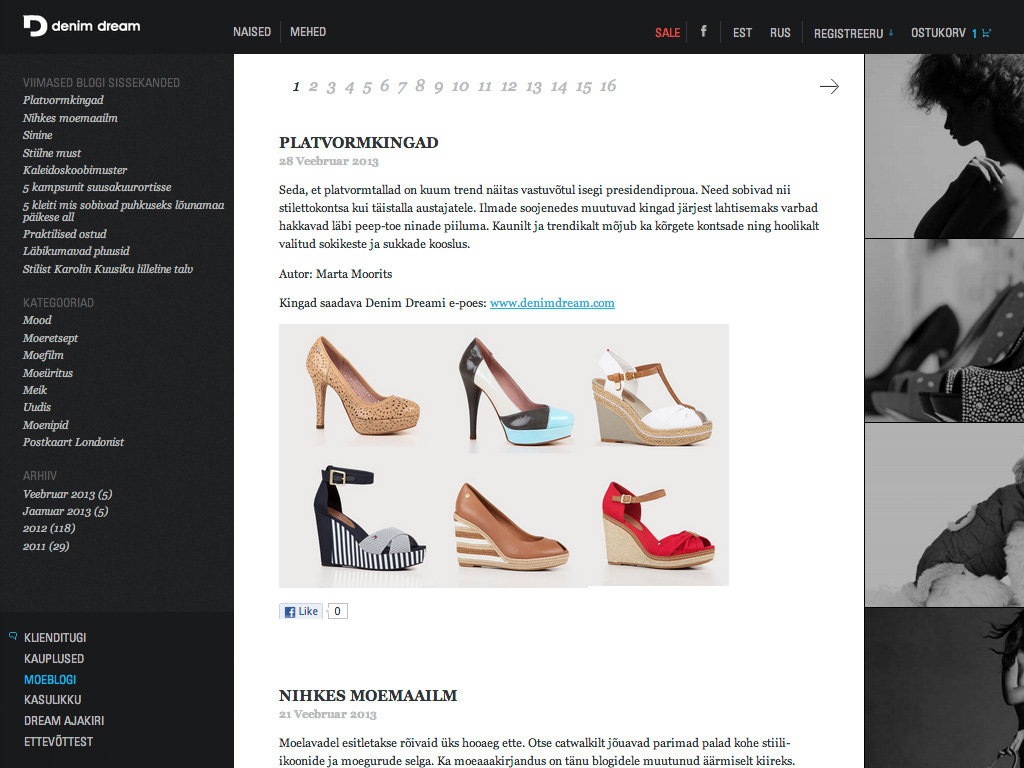Open the Kauplused page
Viewport: 1024px width, 768px height.
[x=54, y=659]
